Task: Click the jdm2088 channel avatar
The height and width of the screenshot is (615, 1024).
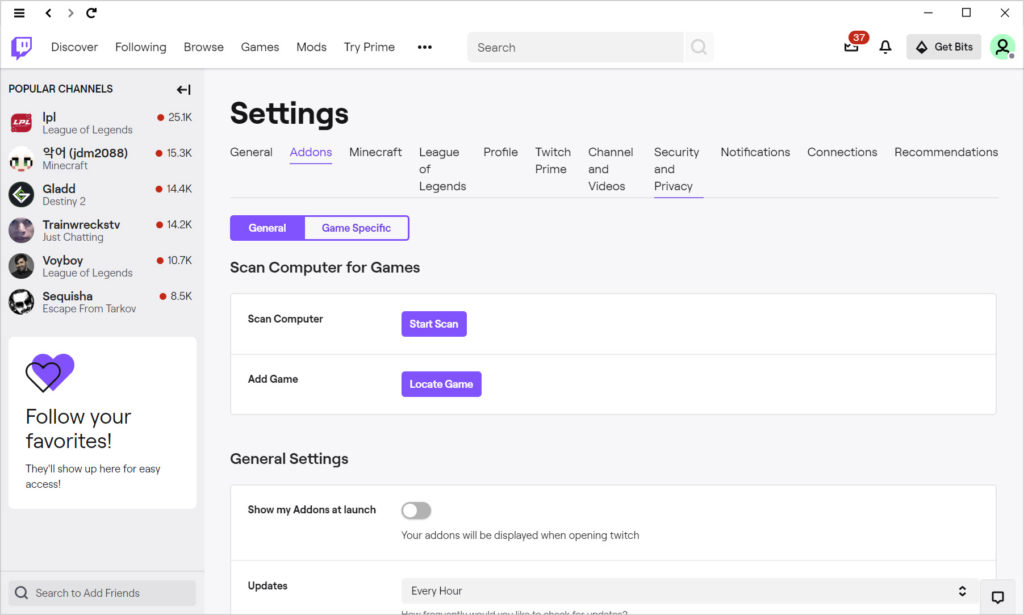Action: pyautogui.click(x=22, y=159)
